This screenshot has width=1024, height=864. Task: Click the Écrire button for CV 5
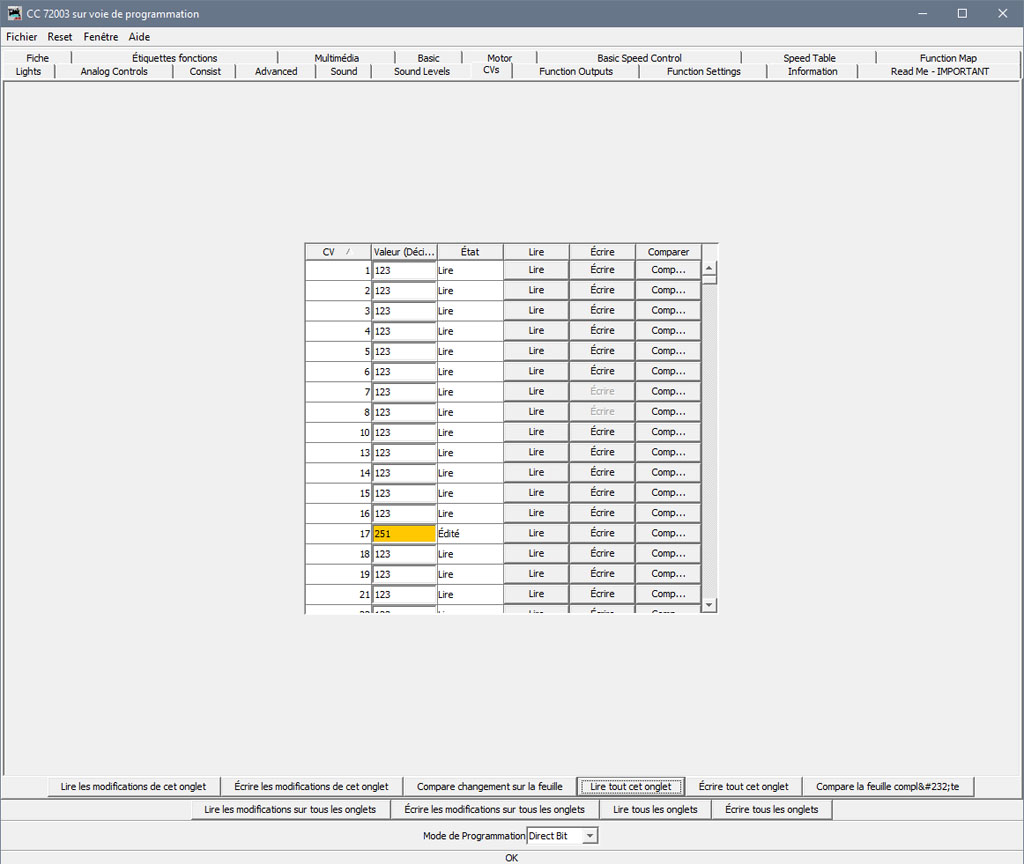[x=602, y=351]
